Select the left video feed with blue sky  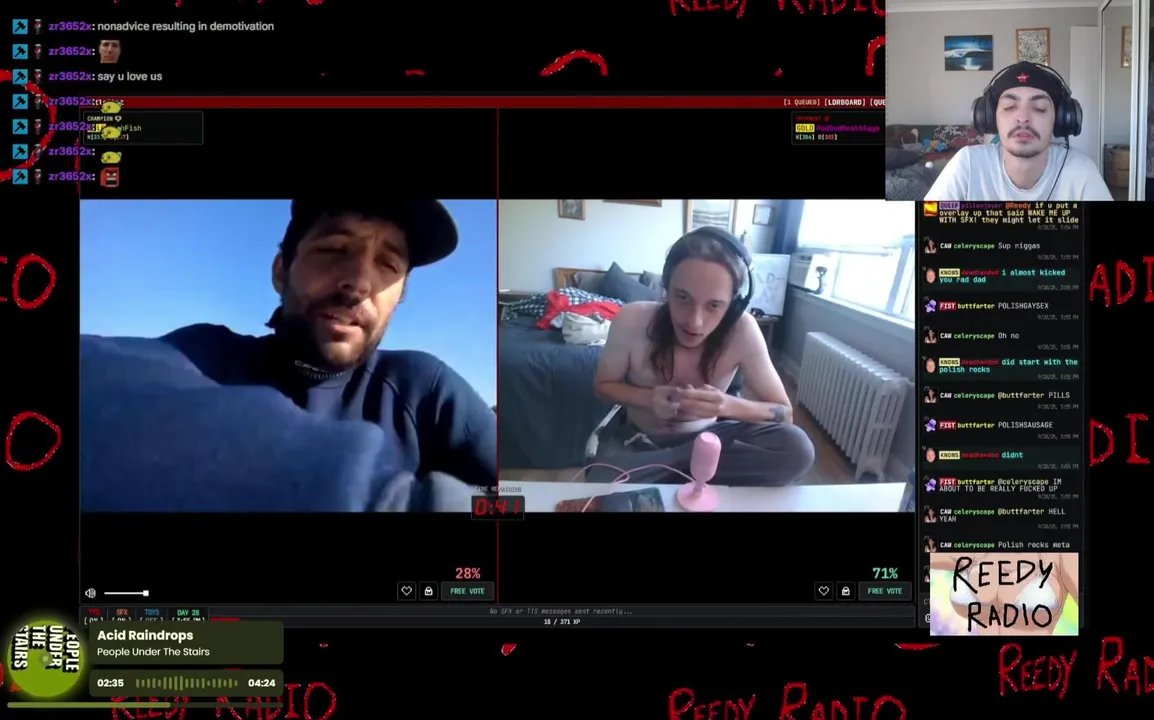(288, 356)
